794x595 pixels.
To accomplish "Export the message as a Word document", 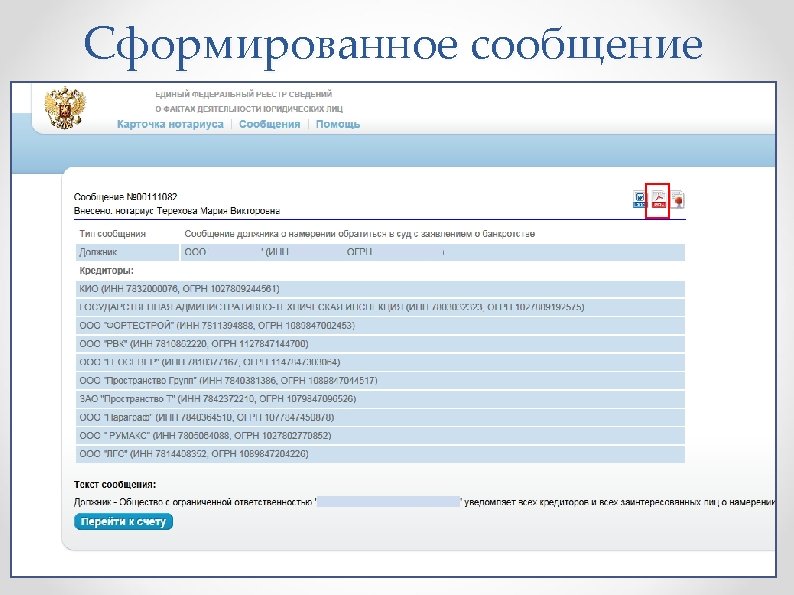I will click(x=639, y=199).
